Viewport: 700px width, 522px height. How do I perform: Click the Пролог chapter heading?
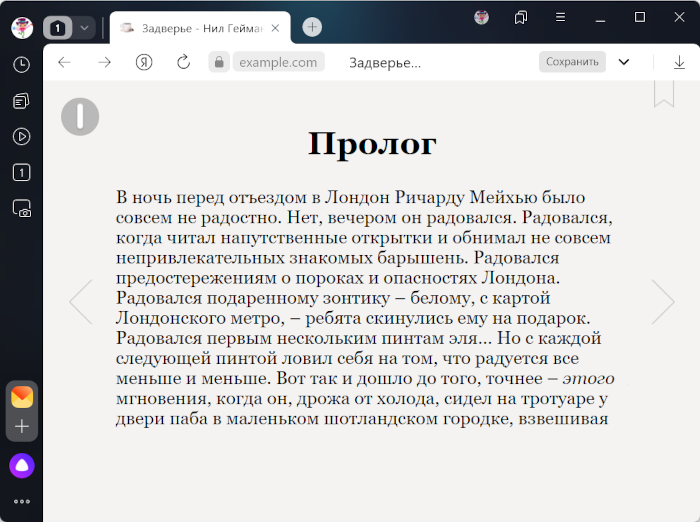372,144
